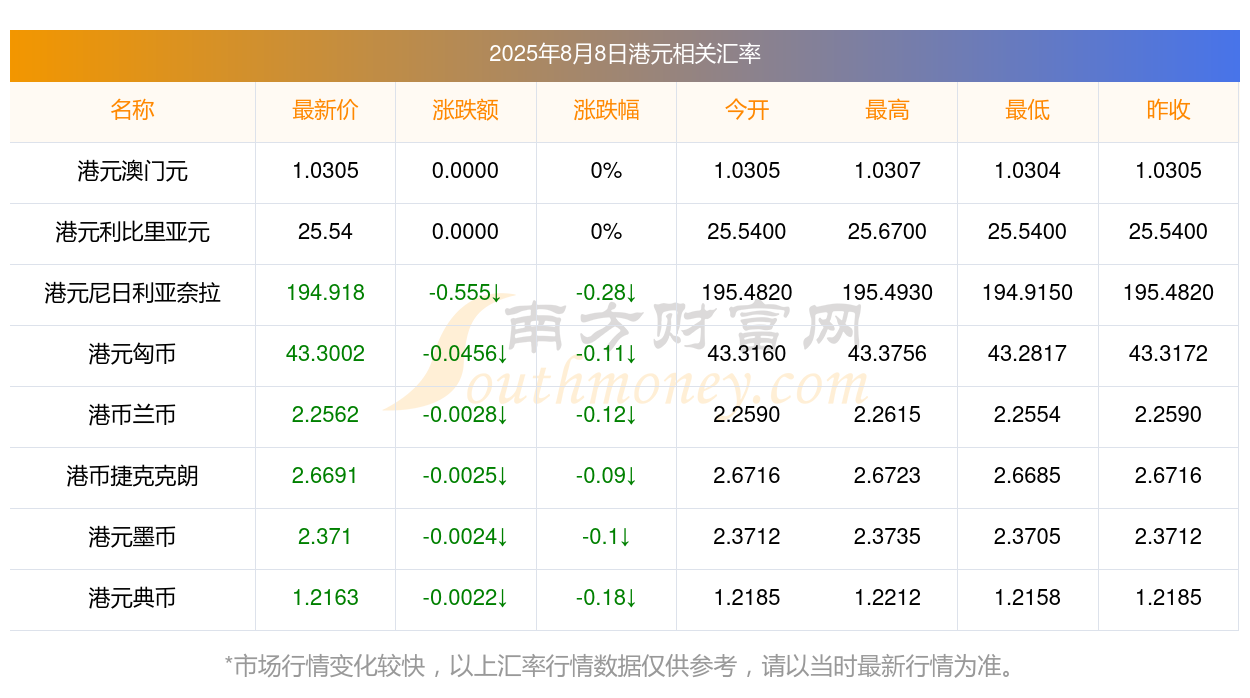Click latest price 2.6691
1250x698 pixels.
pos(325,476)
